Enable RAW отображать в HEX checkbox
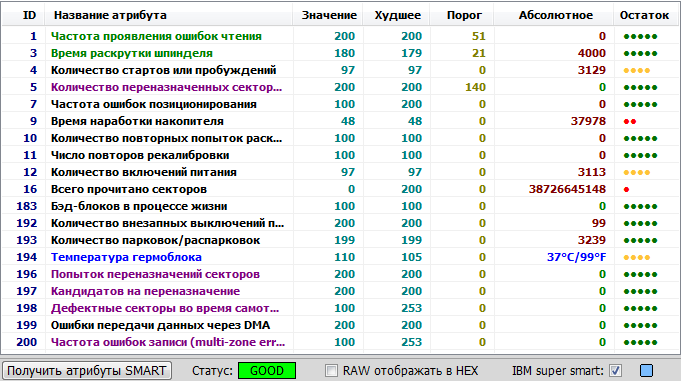Screen dimensions: 681x381 pyautogui.click(x=331, y=371)
